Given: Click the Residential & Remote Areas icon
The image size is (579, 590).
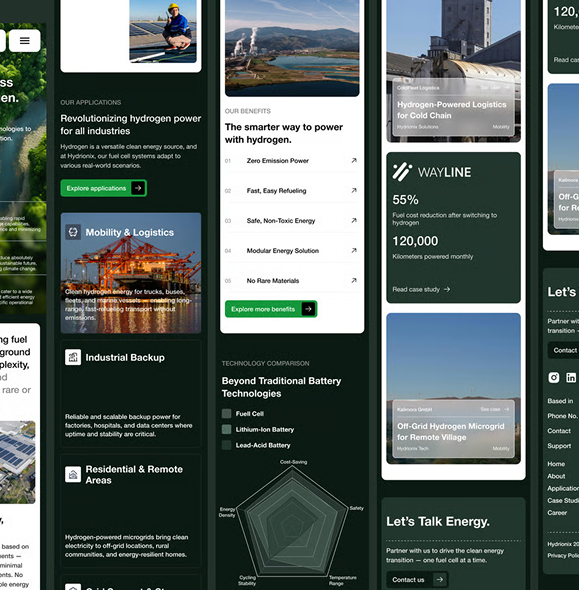Looking at the screenshot, I should pyautogui.click(x=73, y=474).
